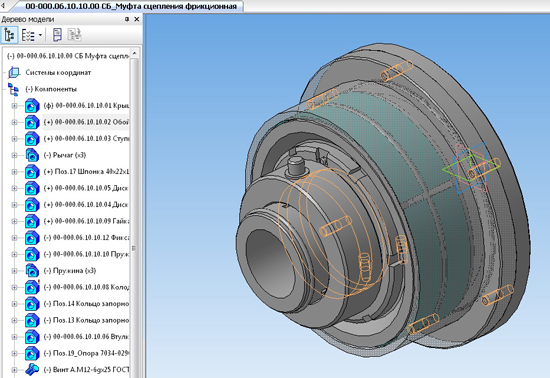Select the Поз.13 Кольцо запорно row

86,320
